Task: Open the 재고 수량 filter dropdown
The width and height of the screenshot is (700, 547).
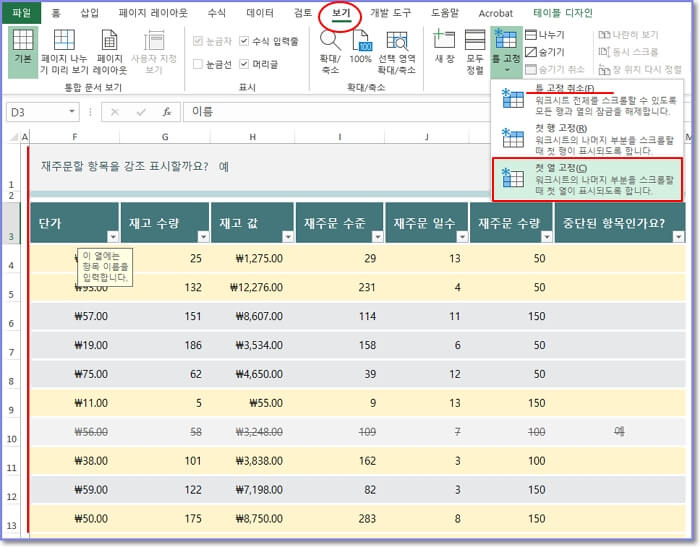Action: pyautogui.click(x=203, y=237)
